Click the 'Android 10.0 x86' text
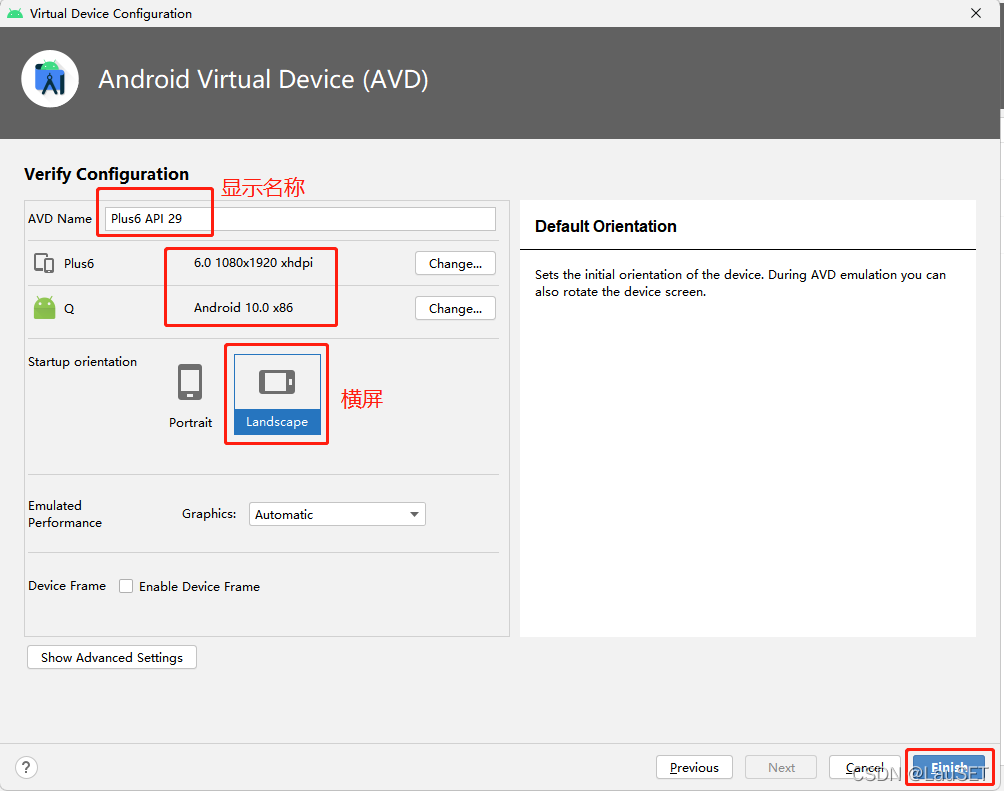 click(243, 307)
